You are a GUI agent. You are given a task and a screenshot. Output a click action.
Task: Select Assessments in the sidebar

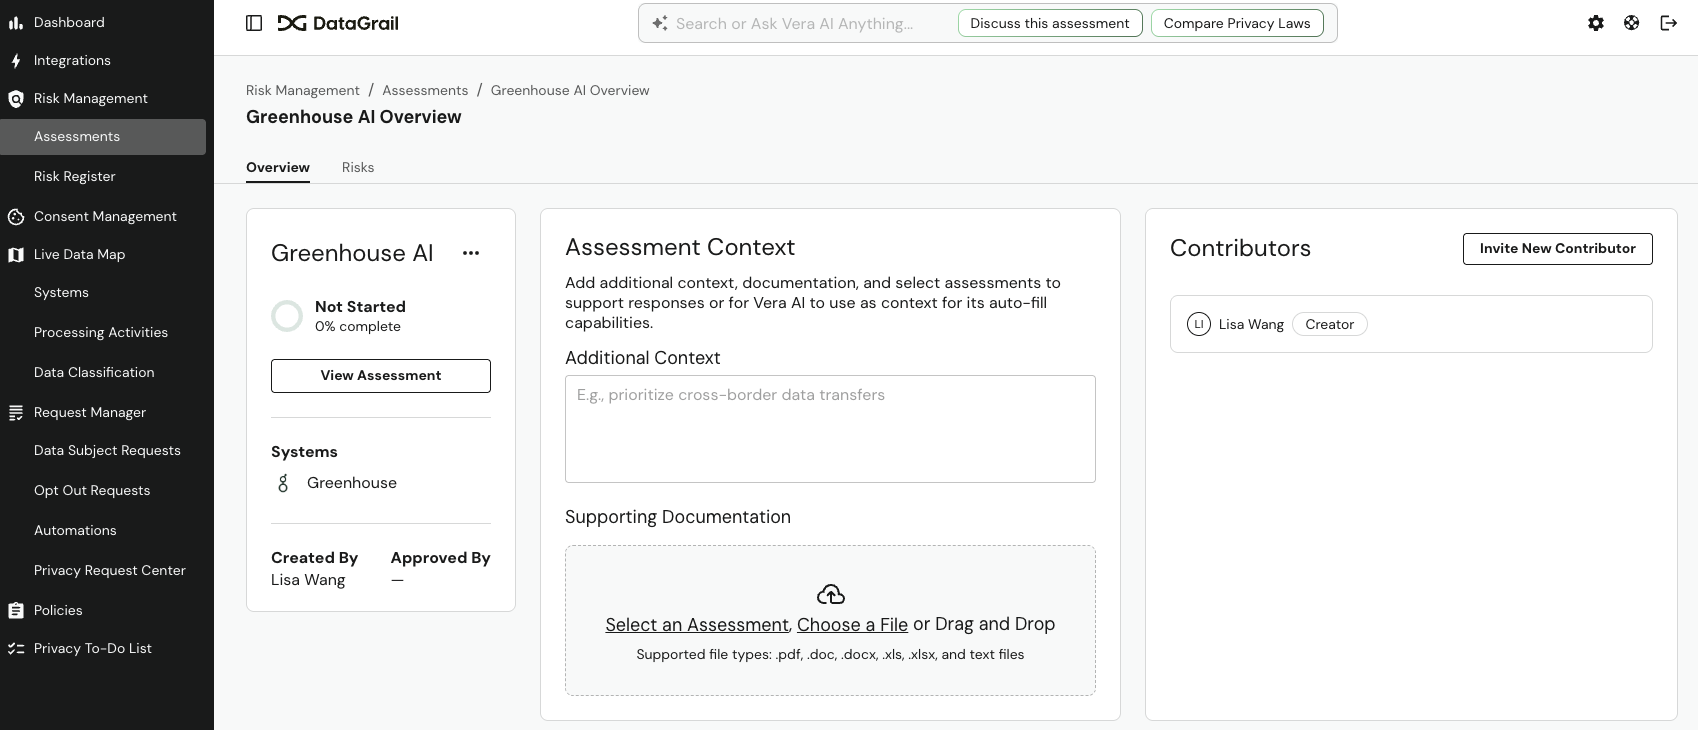point(103,137)
